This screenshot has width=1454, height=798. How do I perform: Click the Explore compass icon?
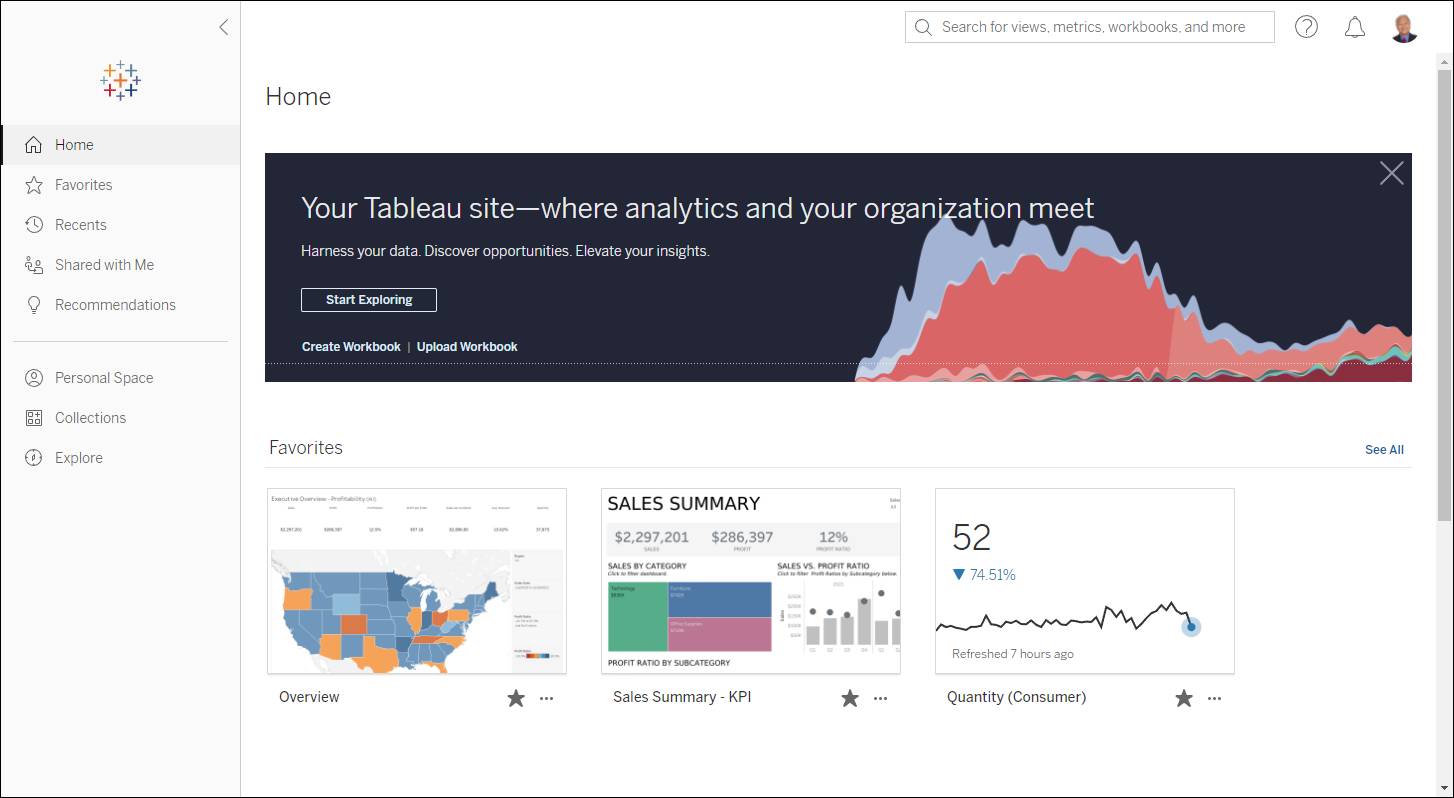[34, 458]
